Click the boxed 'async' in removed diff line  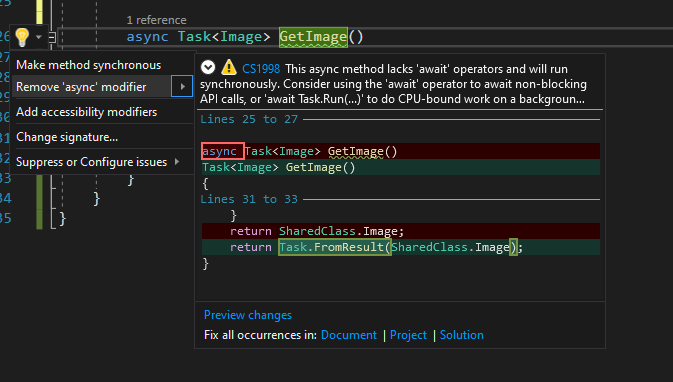[x=223, y=151]
